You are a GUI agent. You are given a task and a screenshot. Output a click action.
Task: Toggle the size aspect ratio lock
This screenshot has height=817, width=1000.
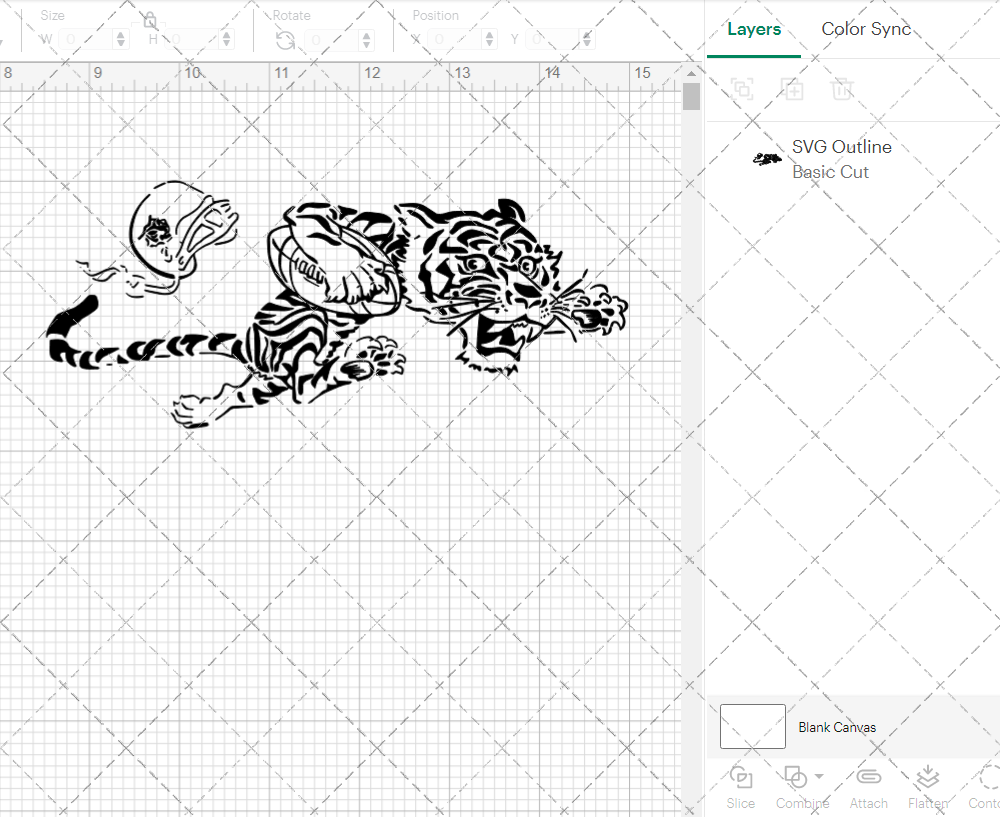point(149,20)
